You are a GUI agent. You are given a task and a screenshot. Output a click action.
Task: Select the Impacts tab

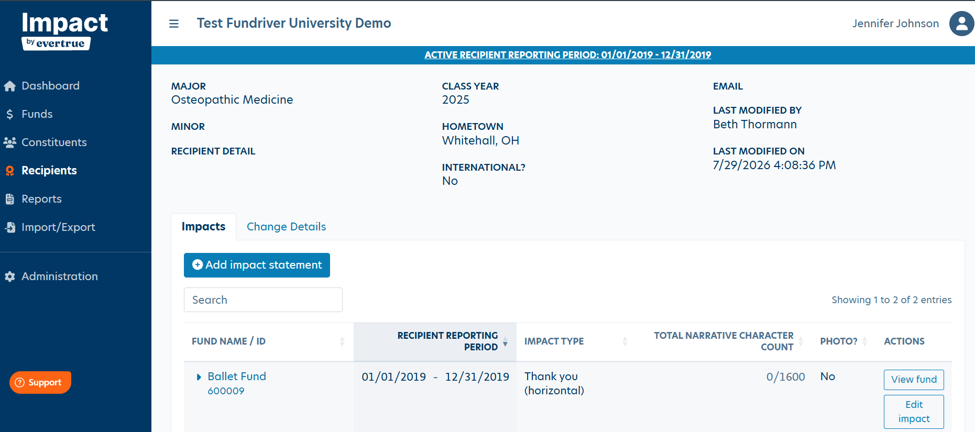(203, 227)
